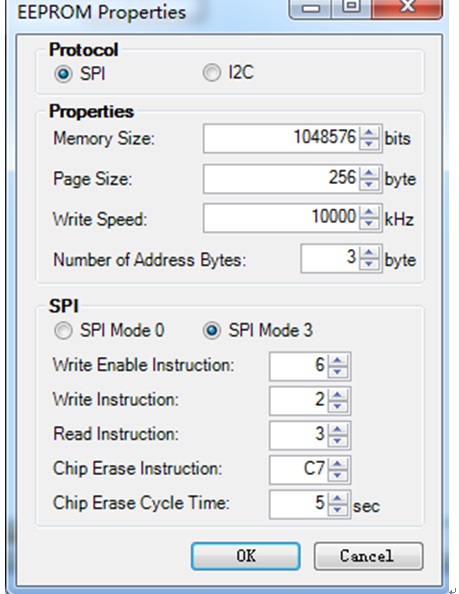The image size is (459, 594).
Task: Increase Read Instruction value
Action: click(338, 429)
